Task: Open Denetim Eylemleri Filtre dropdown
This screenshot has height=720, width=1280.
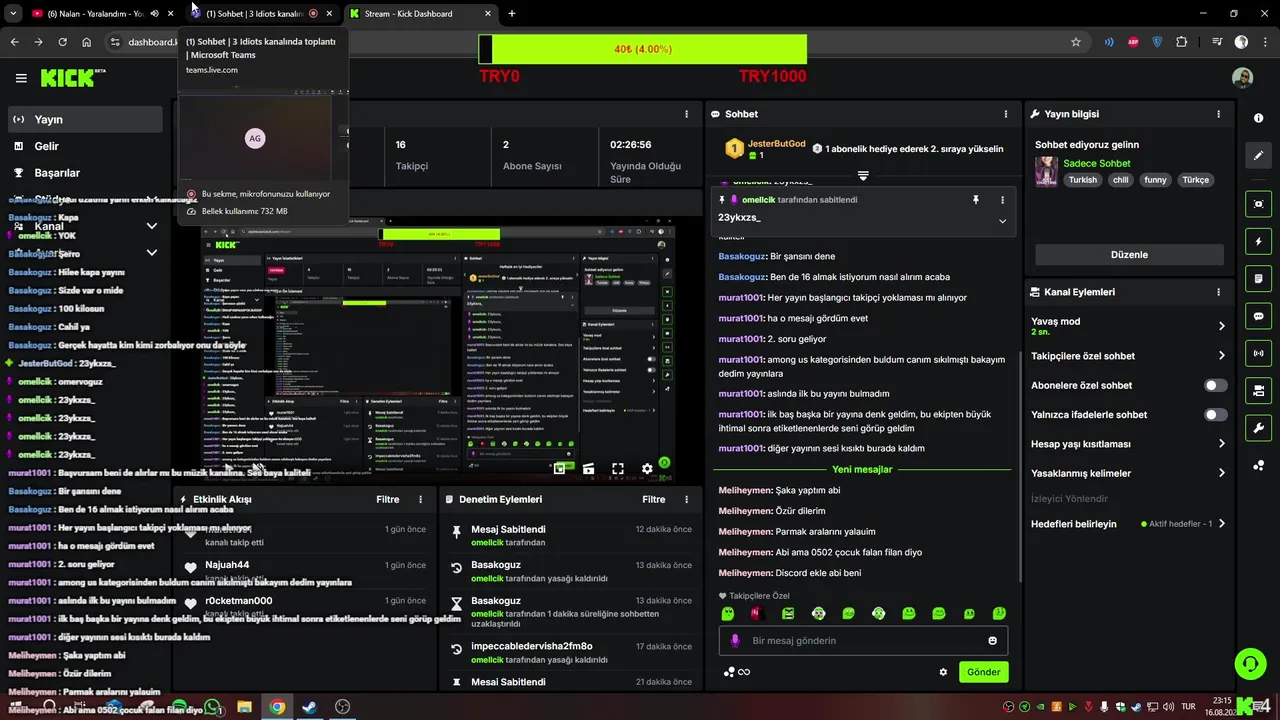Action: [x=653, y=499]
